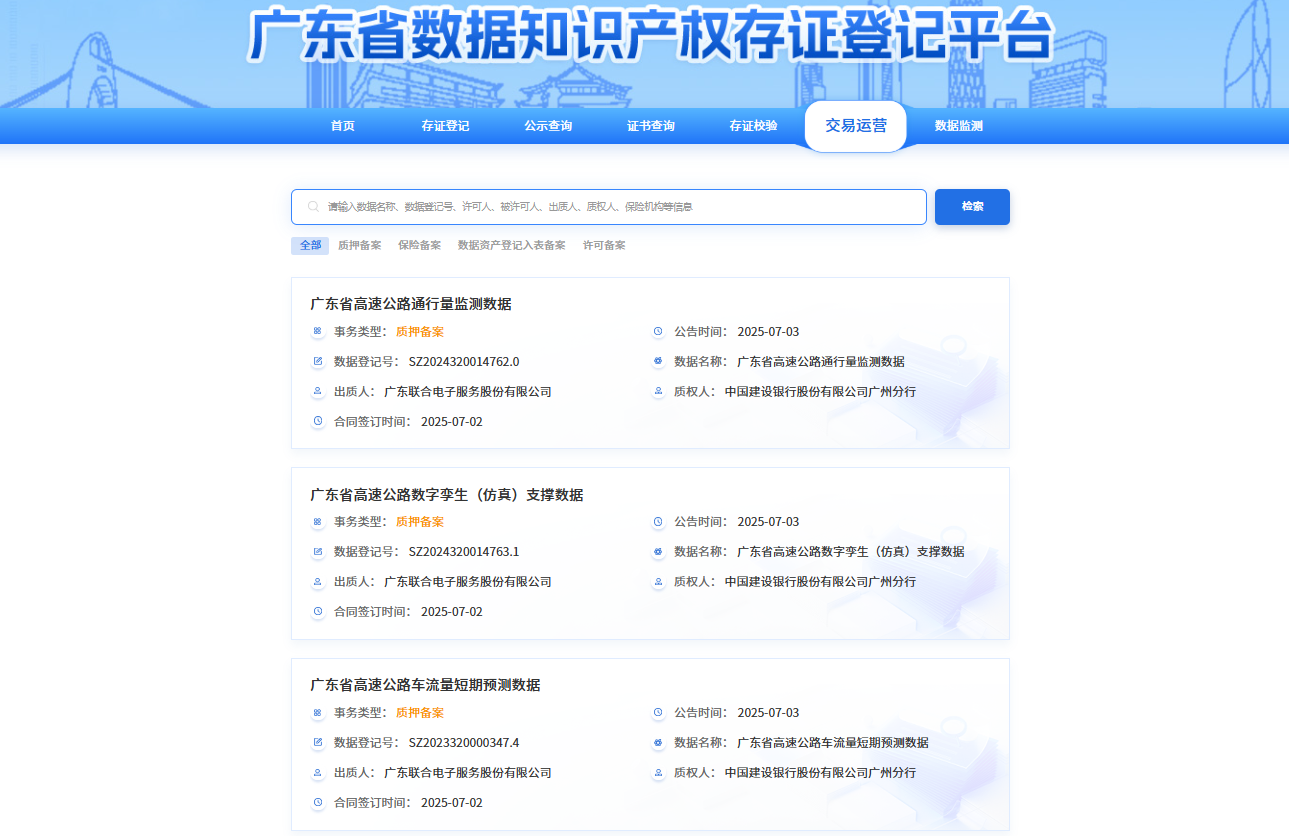The width and height of the screenshot is (1289, 836).
Task: Click registration number SZ2023320000347.4
Action: coord(464,743)
